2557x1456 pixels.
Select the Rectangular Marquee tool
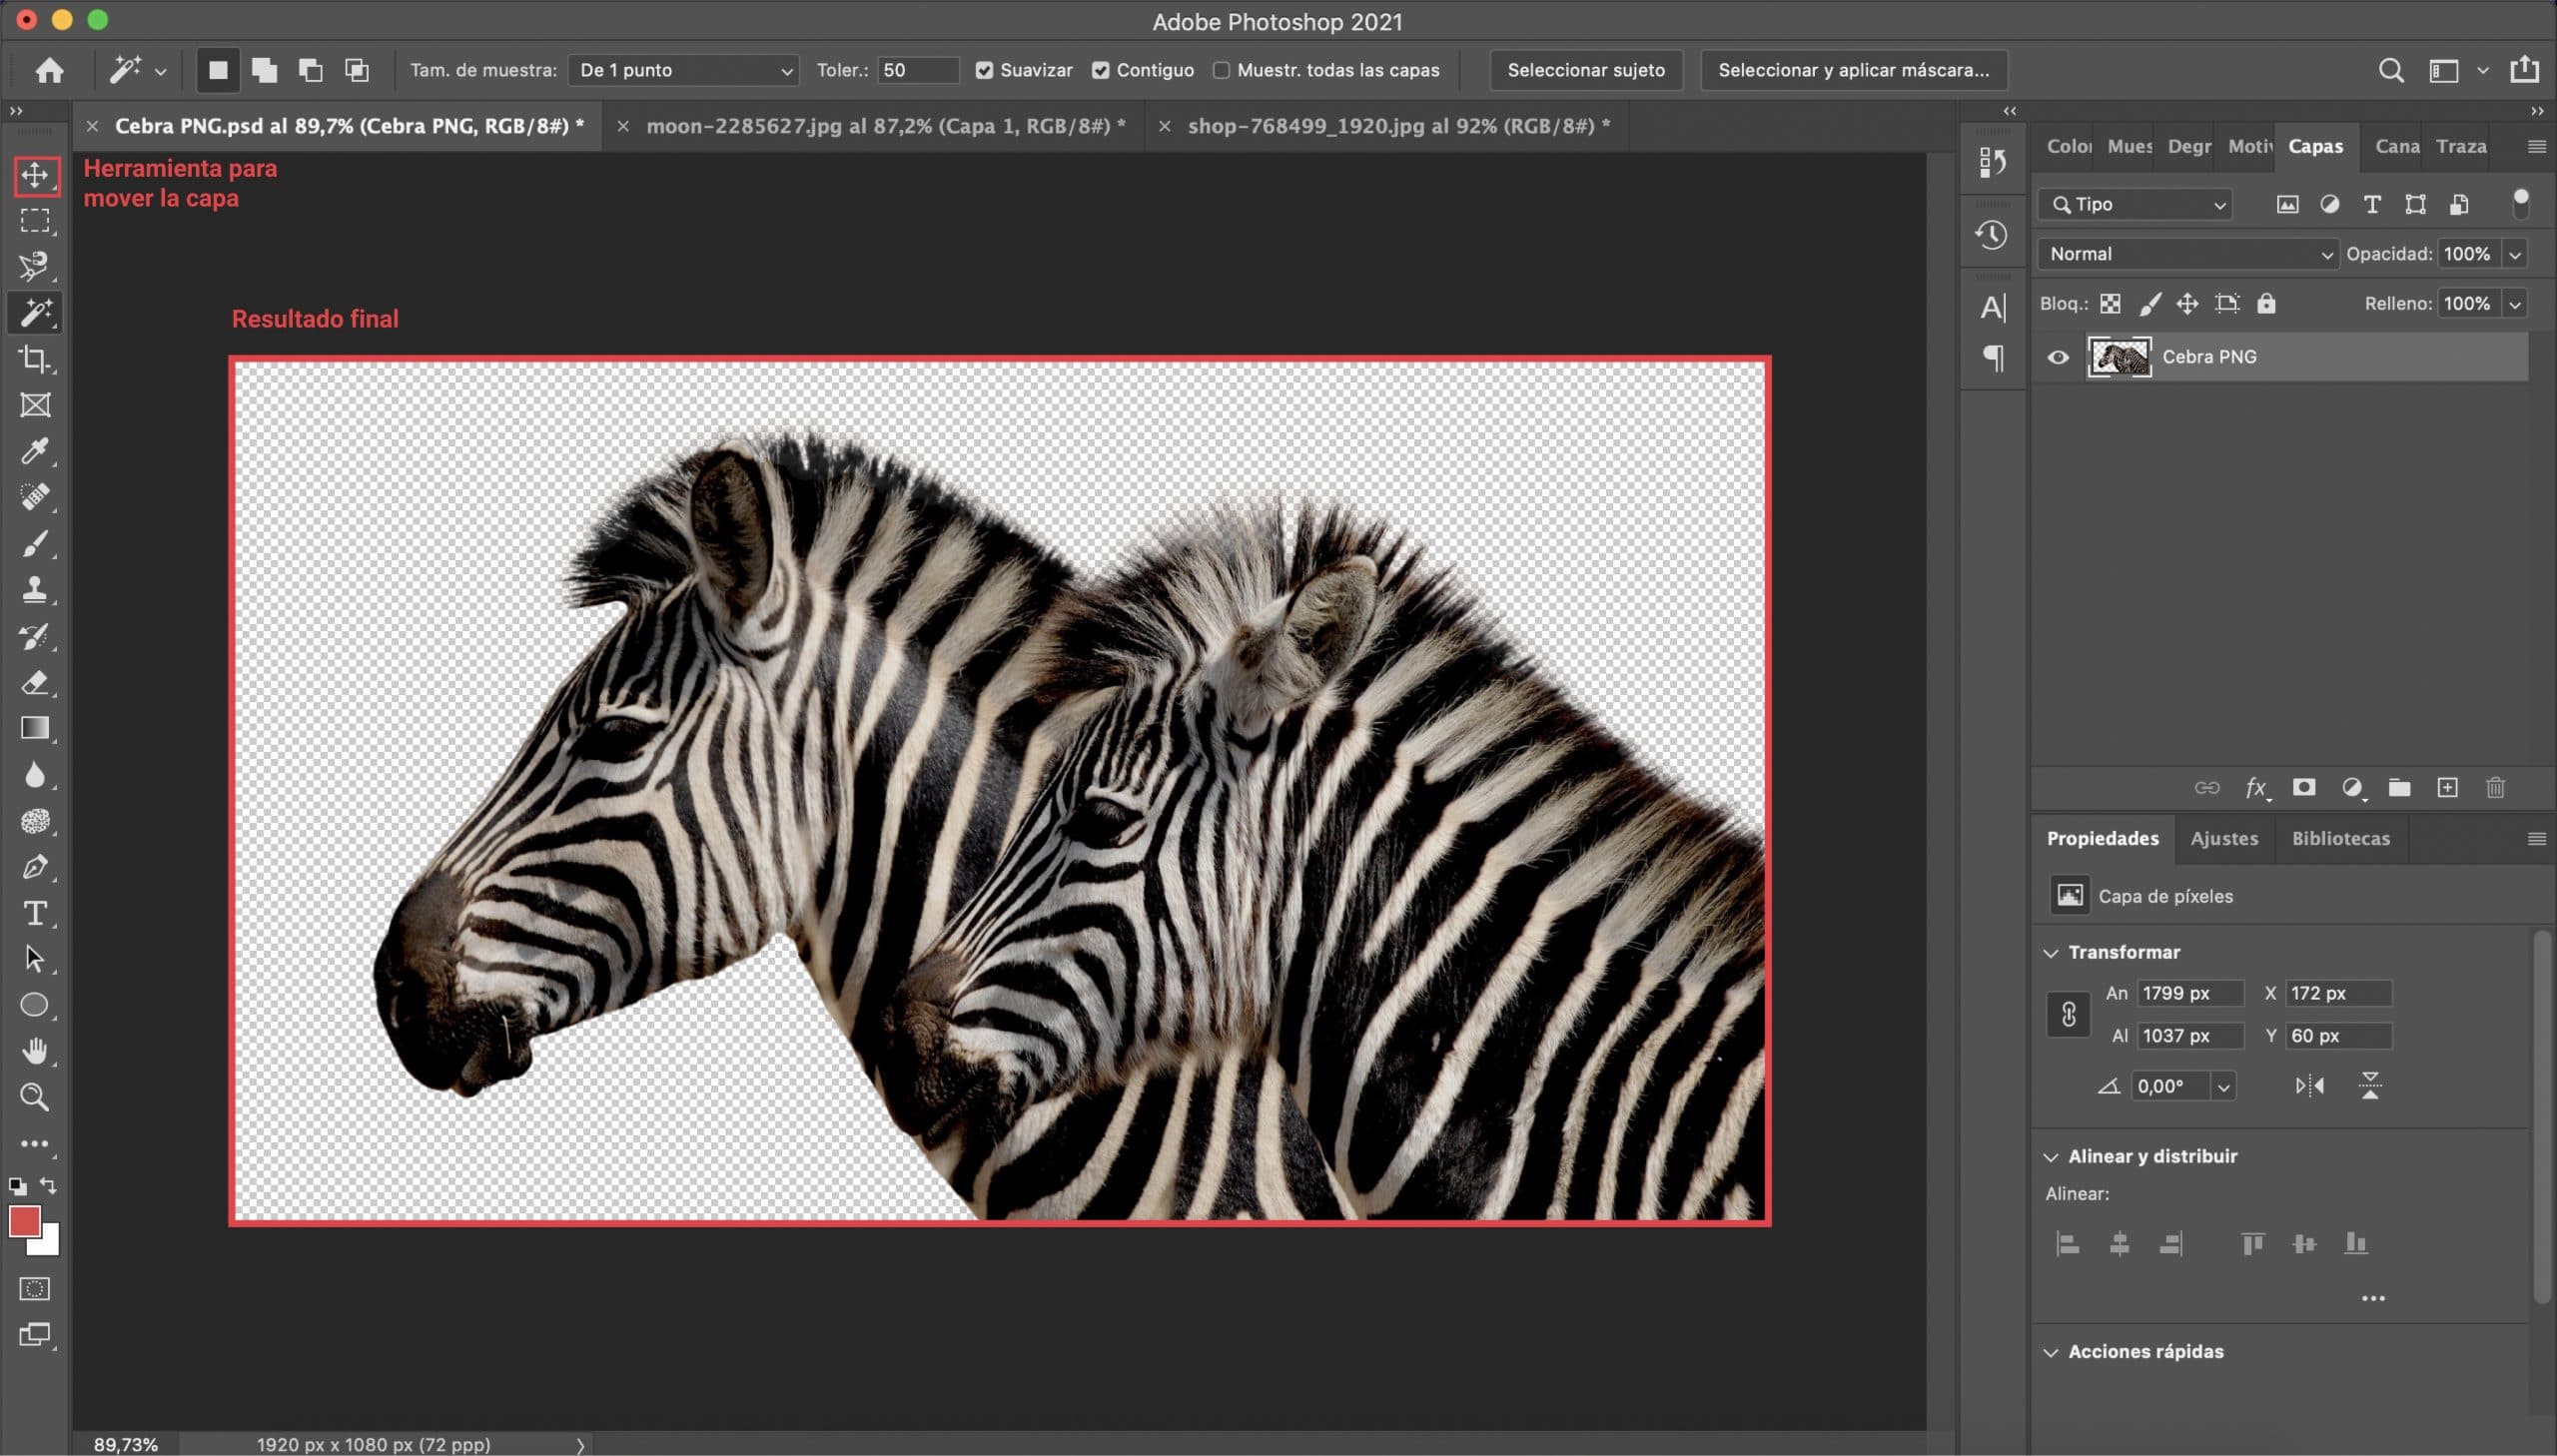click(x=35, y=220)
